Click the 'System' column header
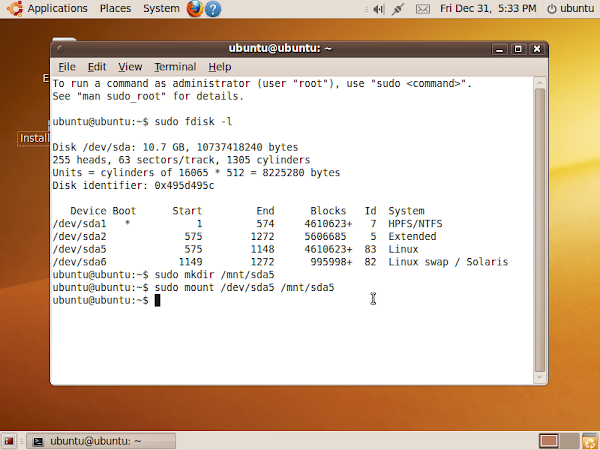 pos(406,211)
